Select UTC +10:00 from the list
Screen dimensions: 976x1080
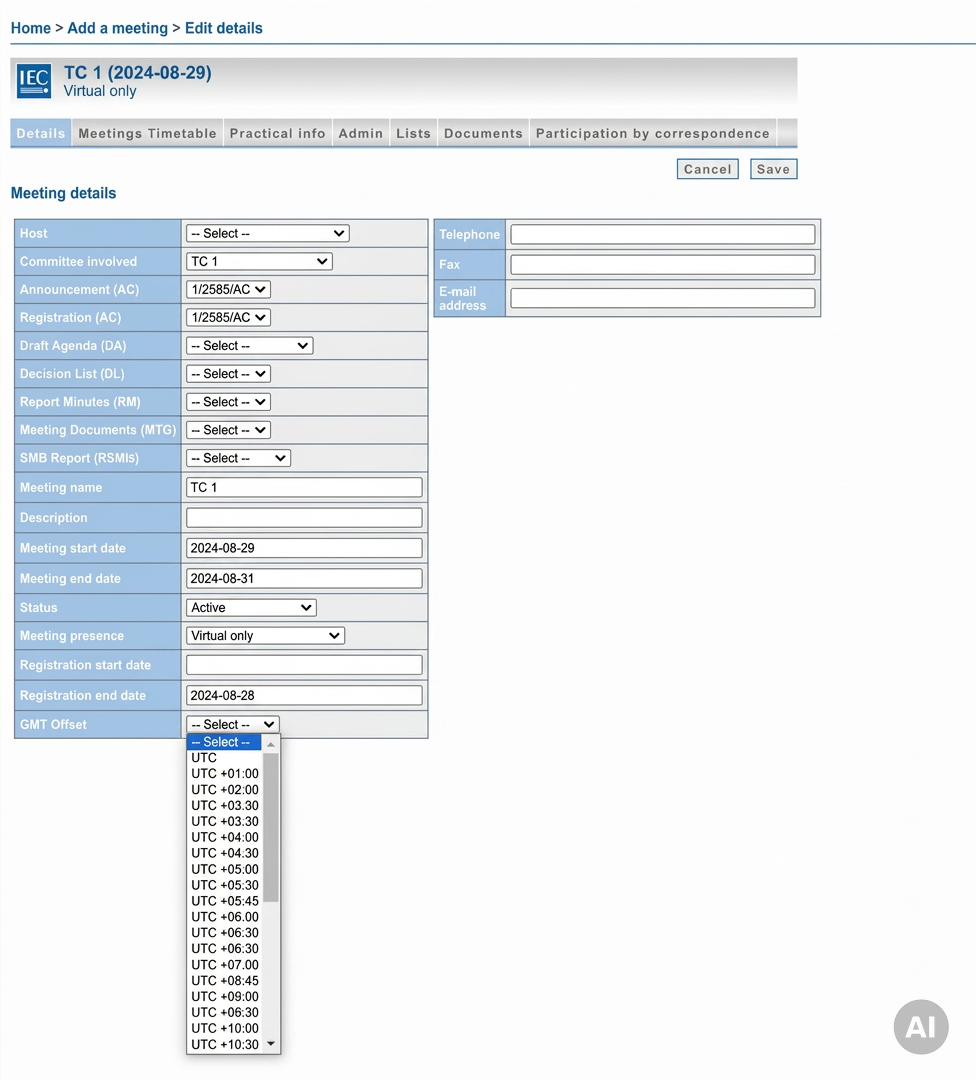[225, 1028]
